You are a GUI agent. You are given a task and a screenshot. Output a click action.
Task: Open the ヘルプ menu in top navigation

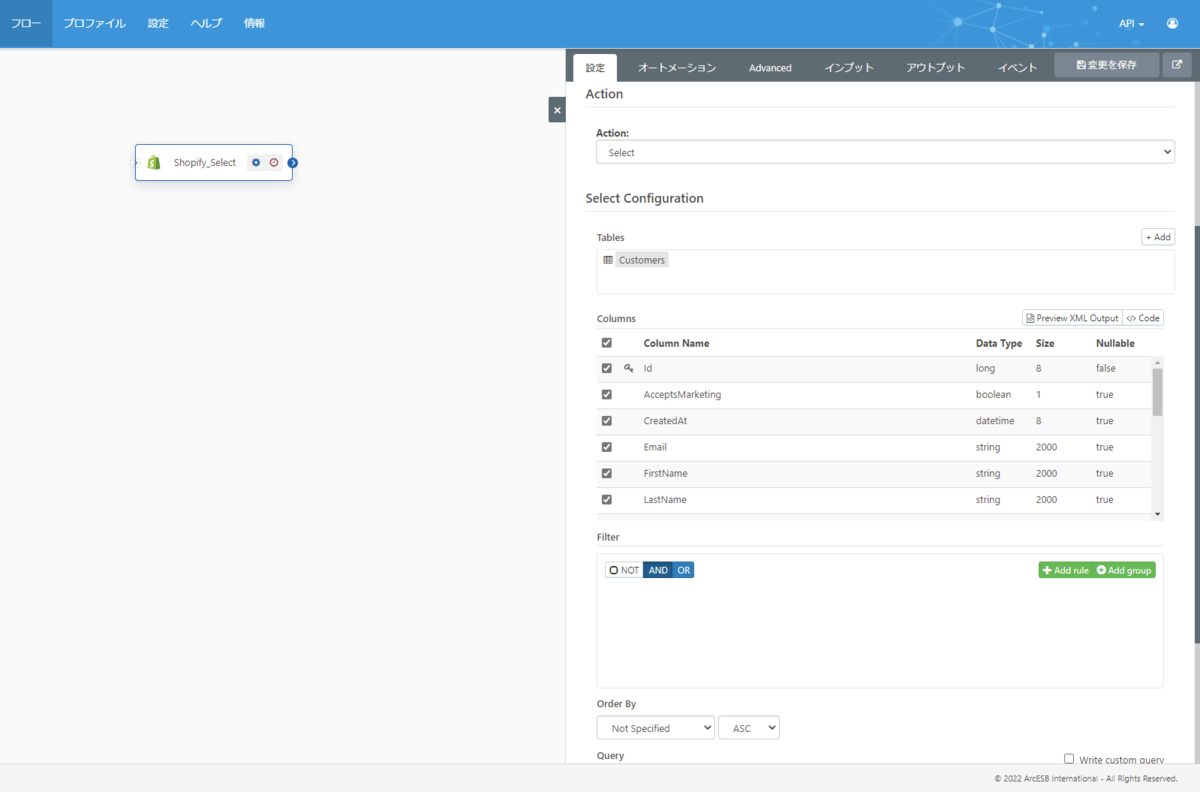(206, 23)
